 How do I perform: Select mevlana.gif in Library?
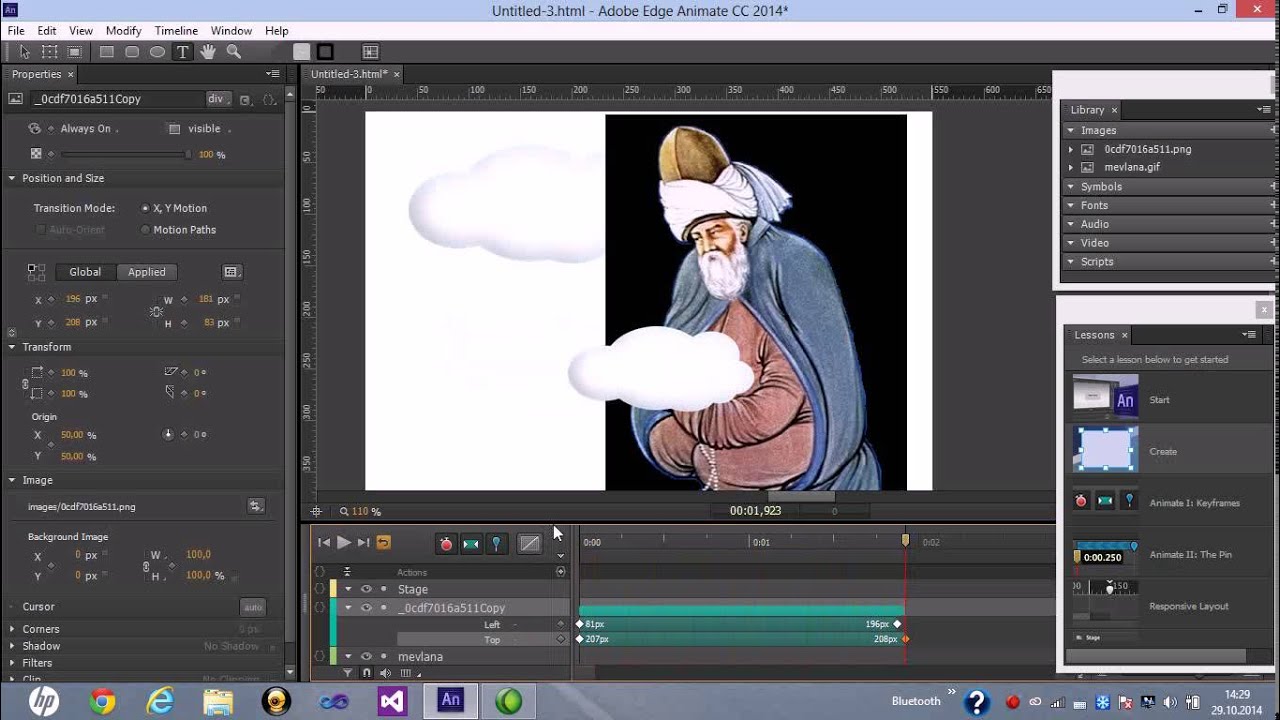[1132, 167]
